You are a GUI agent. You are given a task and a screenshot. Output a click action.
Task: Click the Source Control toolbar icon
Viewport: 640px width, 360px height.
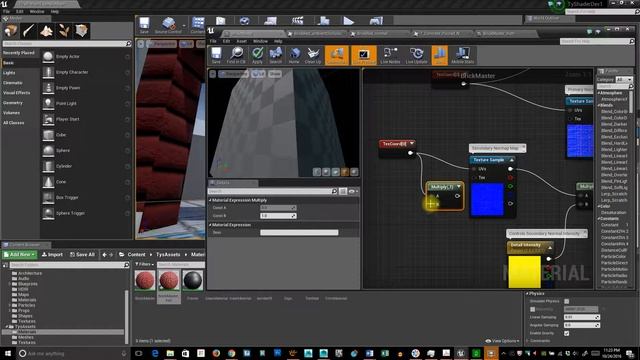168,24
